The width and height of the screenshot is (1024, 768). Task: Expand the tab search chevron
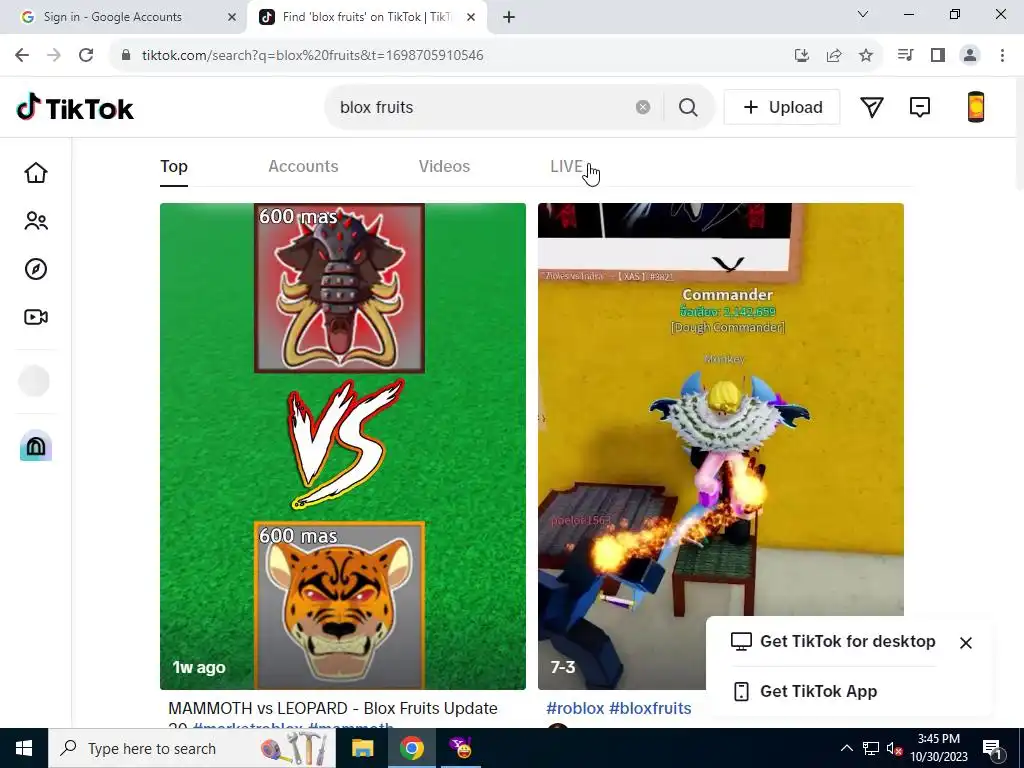click(863, 14)
